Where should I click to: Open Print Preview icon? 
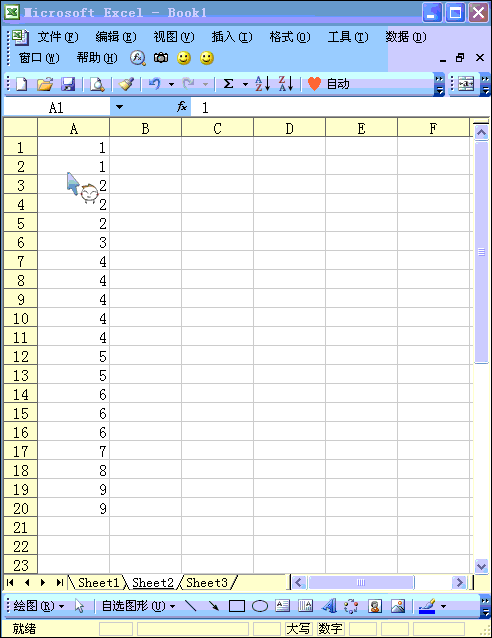[x=97, y=84]
